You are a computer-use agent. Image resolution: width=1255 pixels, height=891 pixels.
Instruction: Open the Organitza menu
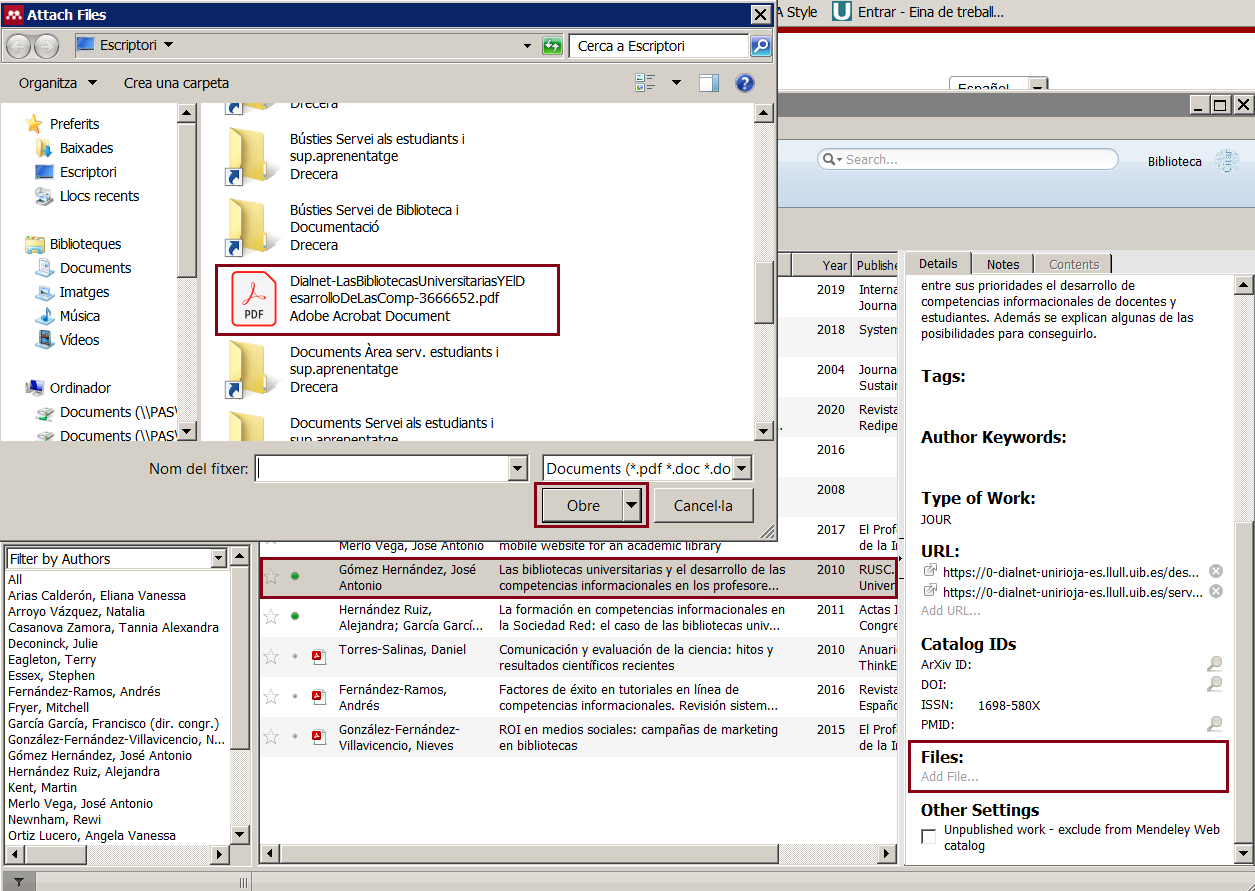pyautogui.click(x=58, y=83)
